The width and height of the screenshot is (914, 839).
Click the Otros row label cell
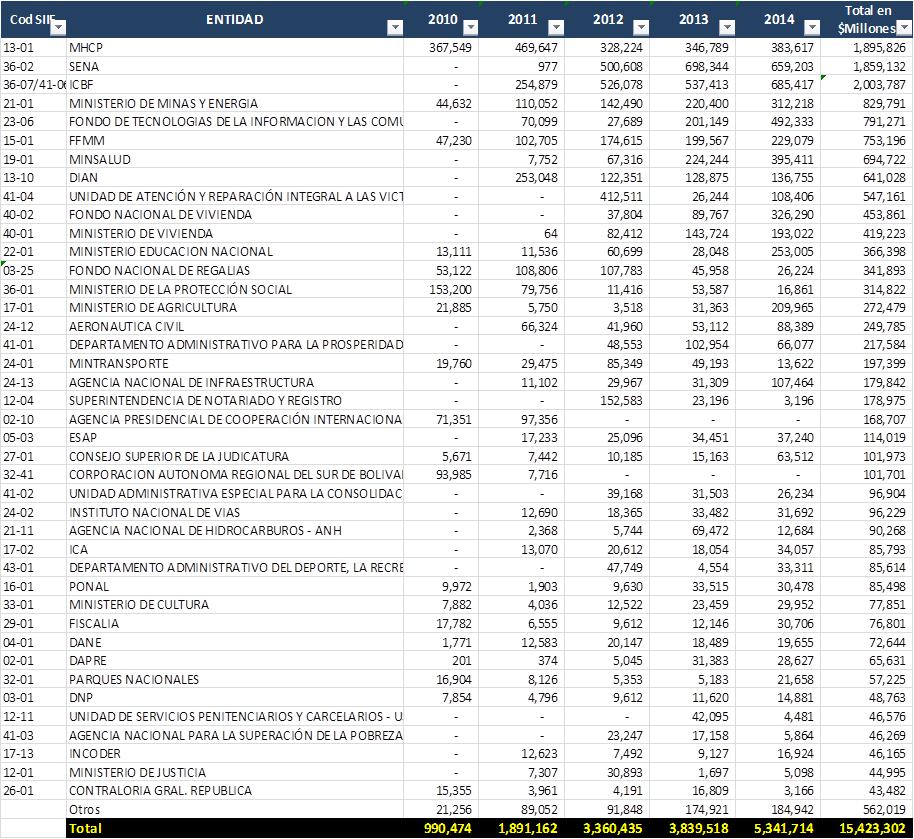[x=234, y=809]
